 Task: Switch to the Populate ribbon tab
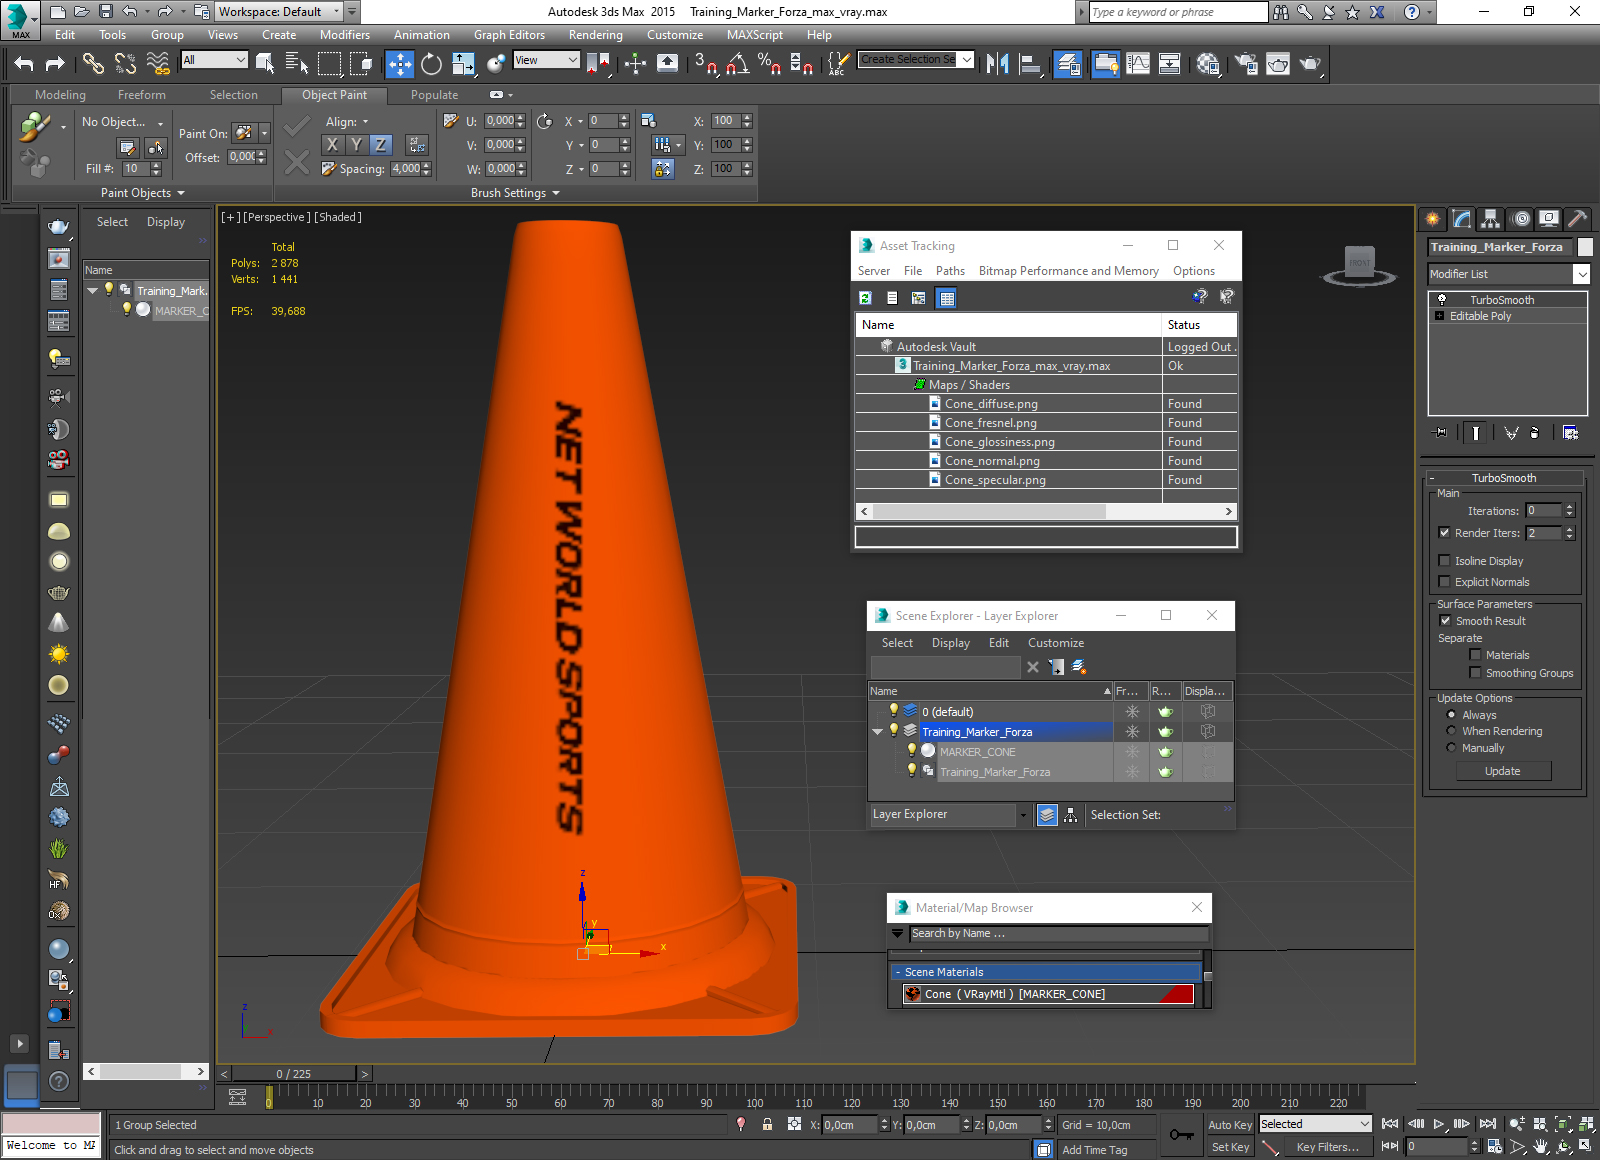coord(435,95)
